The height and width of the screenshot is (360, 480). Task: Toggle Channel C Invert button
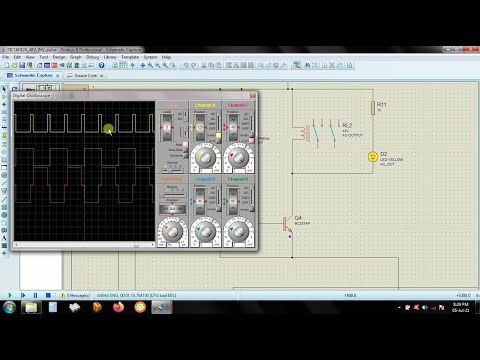click(252, 136)
